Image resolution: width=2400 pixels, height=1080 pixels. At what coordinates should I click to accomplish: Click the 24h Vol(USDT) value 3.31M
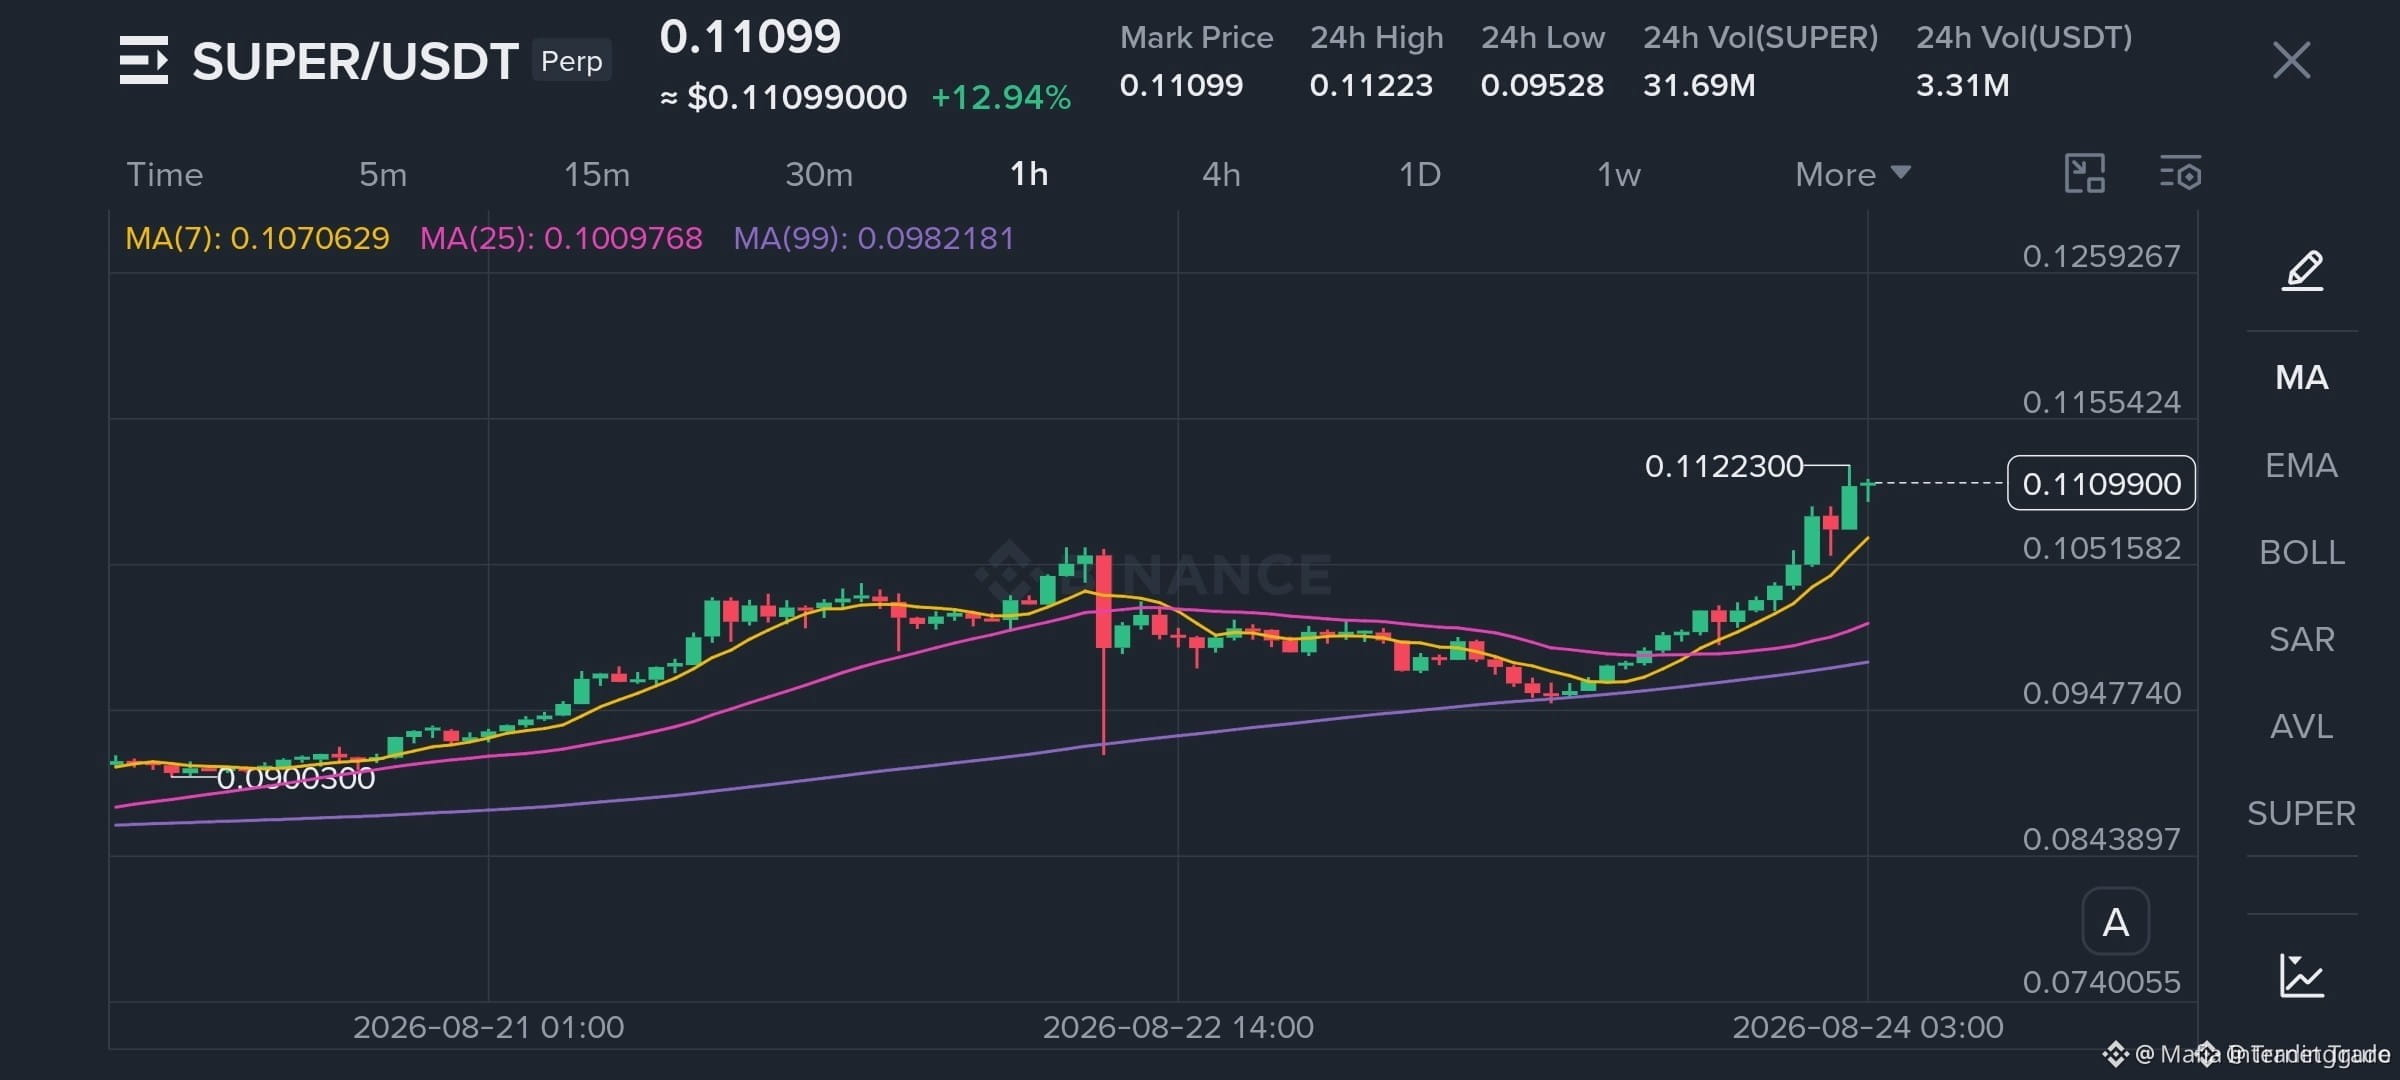(1962, 86)
